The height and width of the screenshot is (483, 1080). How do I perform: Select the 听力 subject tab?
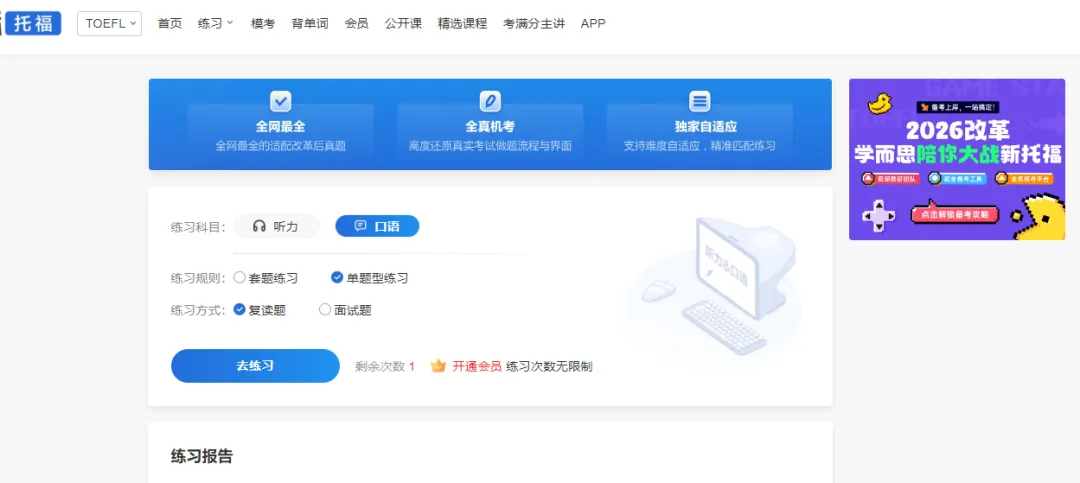click(276, 226)
